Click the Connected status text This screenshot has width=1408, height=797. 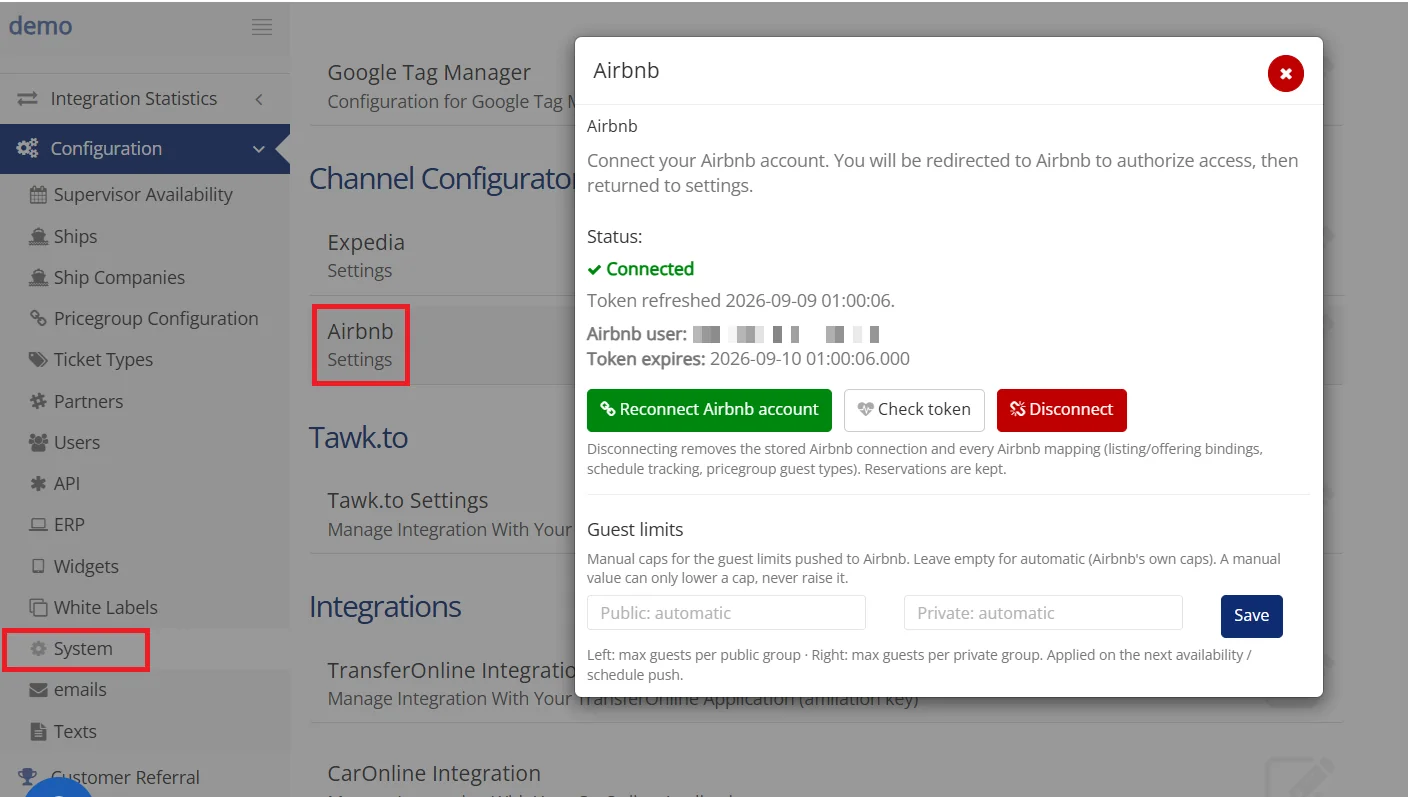[x=650, y=269]
